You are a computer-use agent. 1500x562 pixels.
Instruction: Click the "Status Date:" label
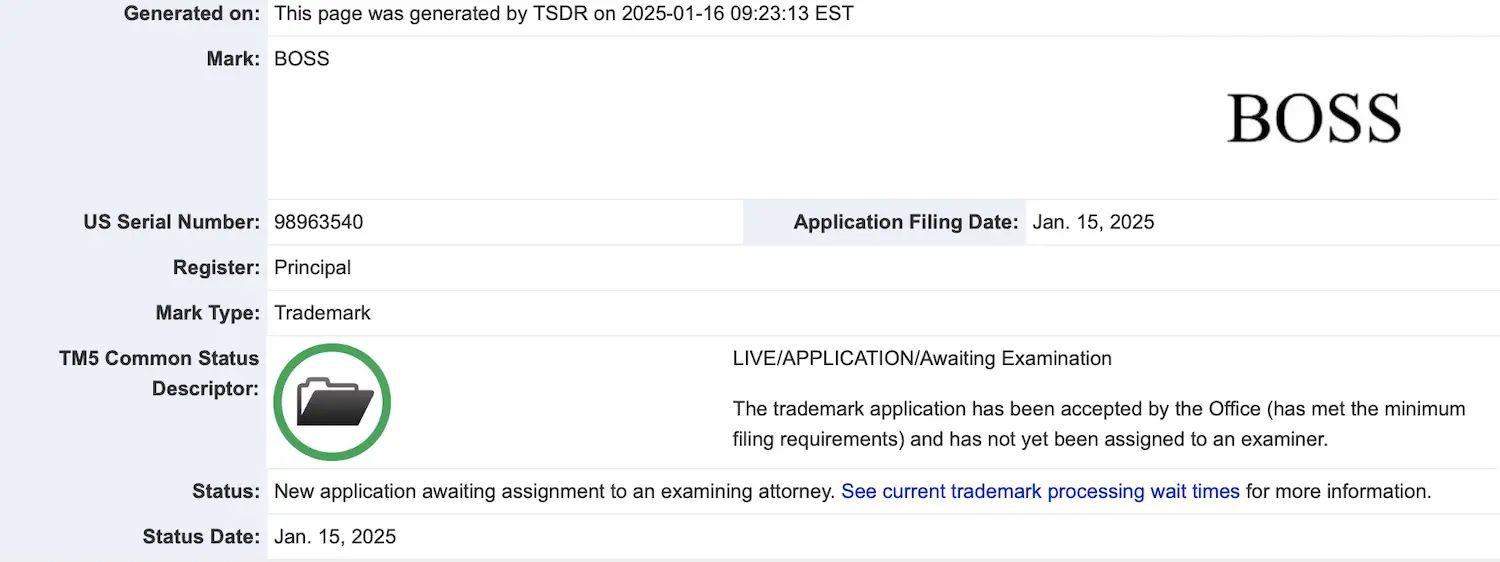click(x=201, y=537)
